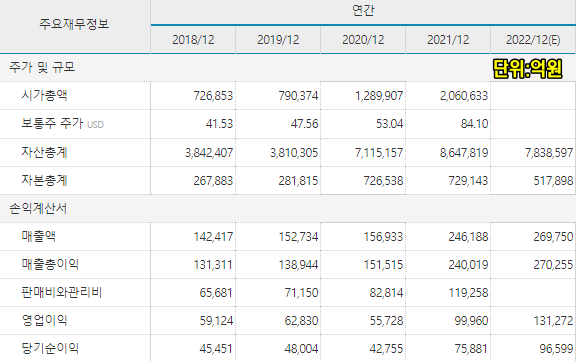The width and height of the screenshot is (576, 361).
Task: Select the 매출액 row label
Action: point(39,236)
